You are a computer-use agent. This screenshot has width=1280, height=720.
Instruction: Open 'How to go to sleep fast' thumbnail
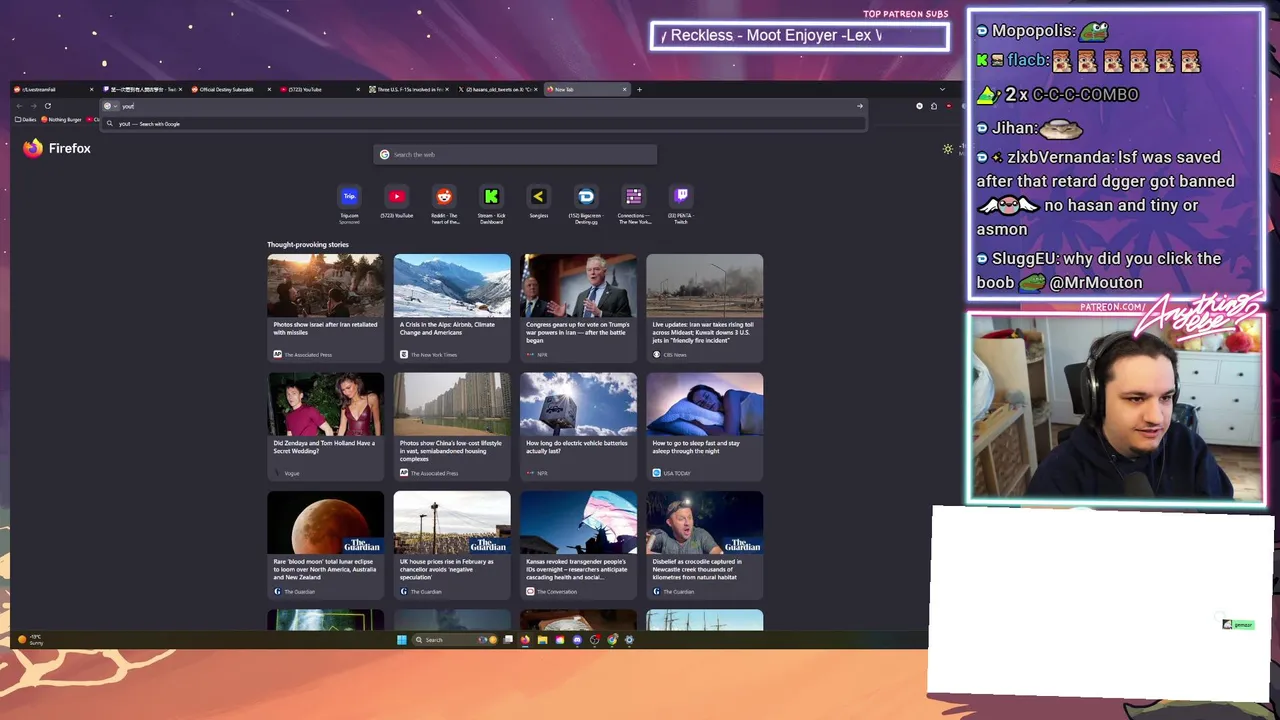704,404
